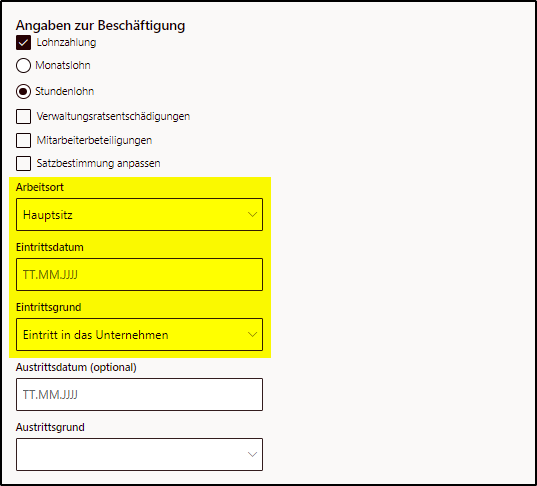The height and width of the screenshot is (486, 537).
Task: Click the chevron arrow in Eintrittsgrund combo box
Action: (x=252, y=335)
